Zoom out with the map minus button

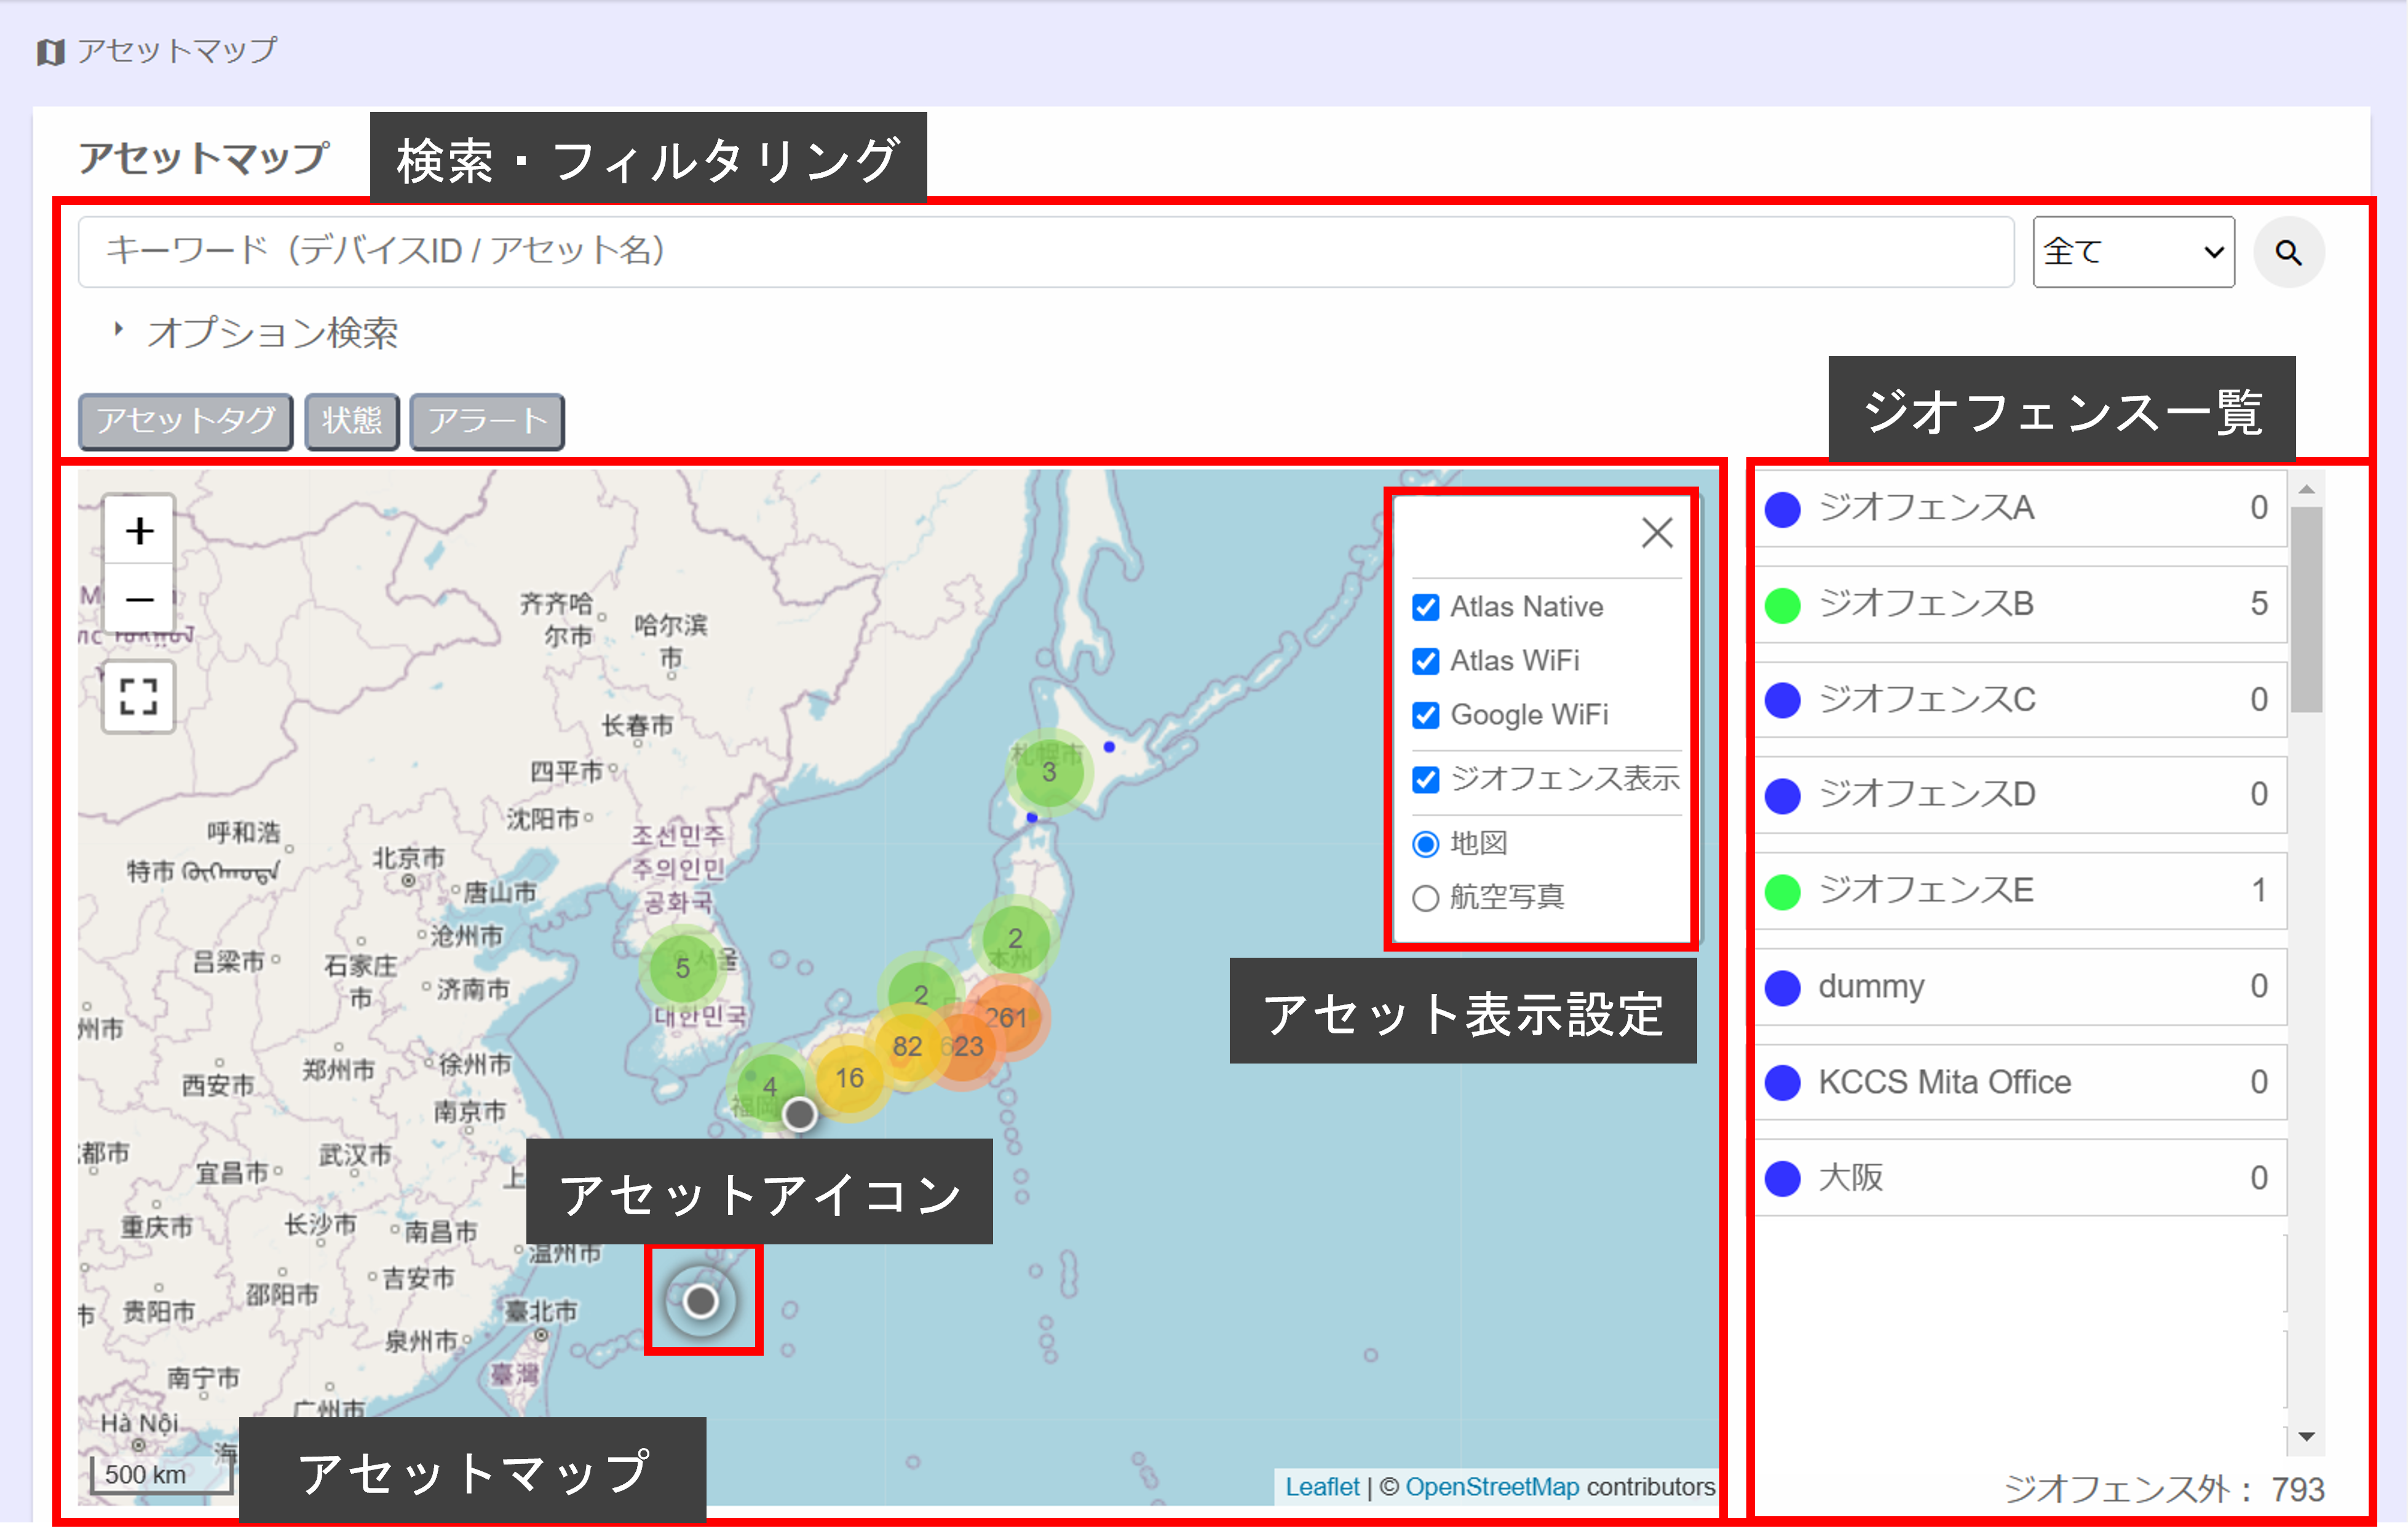pos(140,599)
